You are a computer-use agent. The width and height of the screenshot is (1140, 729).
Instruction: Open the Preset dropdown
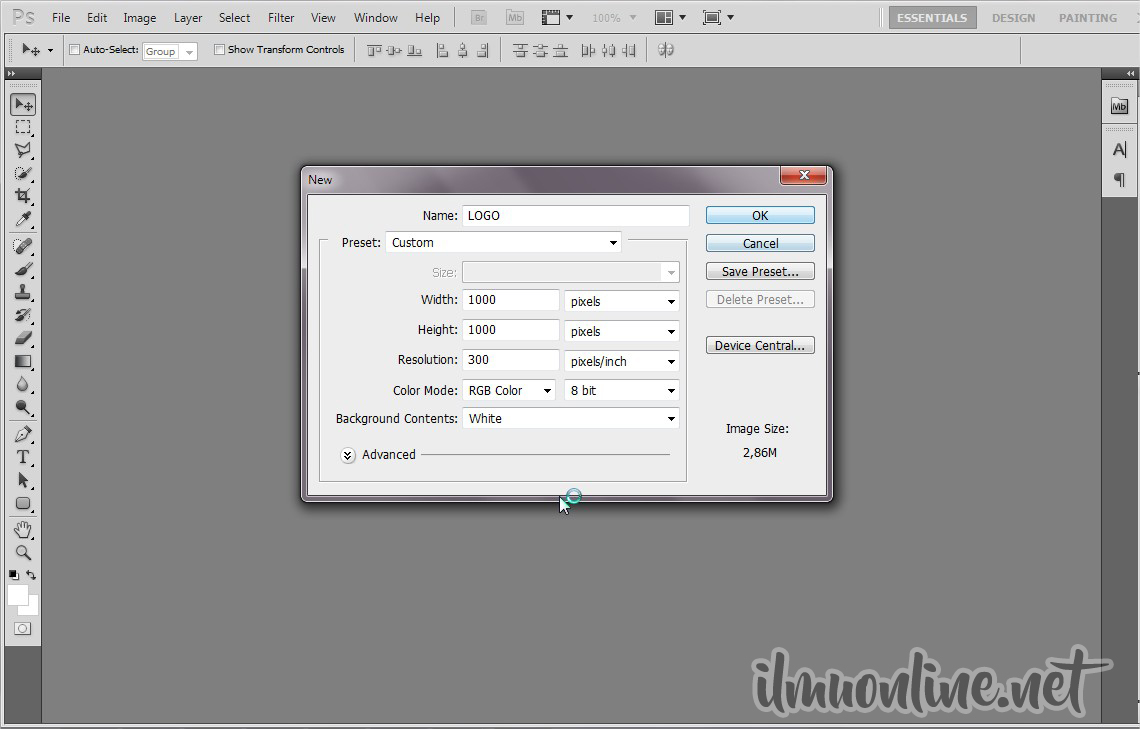(x=503, y=243)
